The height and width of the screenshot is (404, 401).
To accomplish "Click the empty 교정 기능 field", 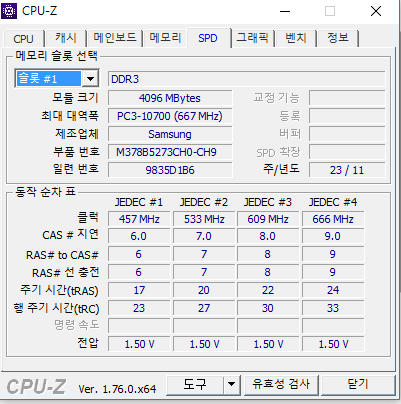I will (x=347, y=98).
